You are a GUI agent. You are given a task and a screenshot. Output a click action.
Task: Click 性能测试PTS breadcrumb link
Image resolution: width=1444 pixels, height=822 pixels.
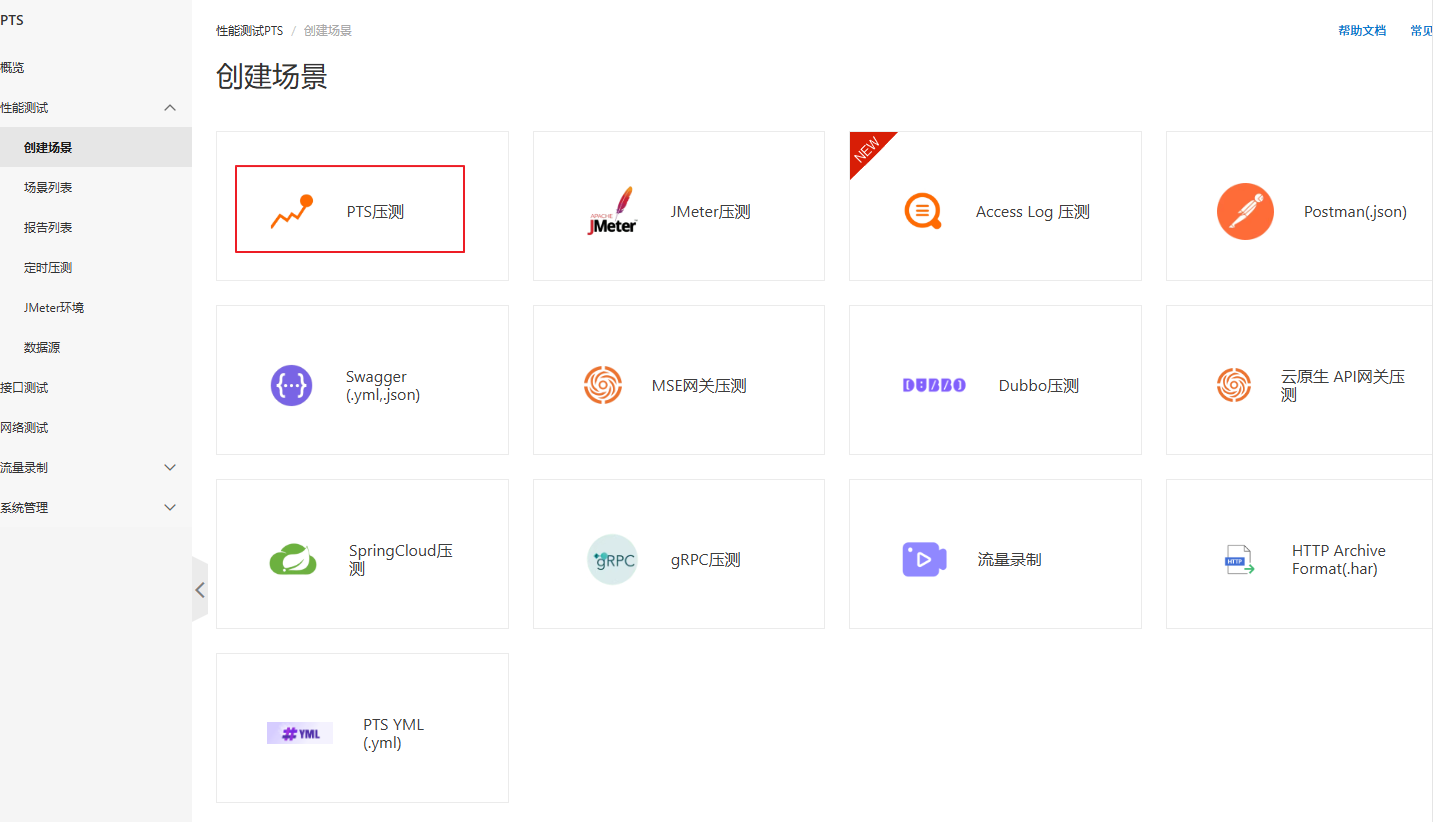tap(250, 31)
